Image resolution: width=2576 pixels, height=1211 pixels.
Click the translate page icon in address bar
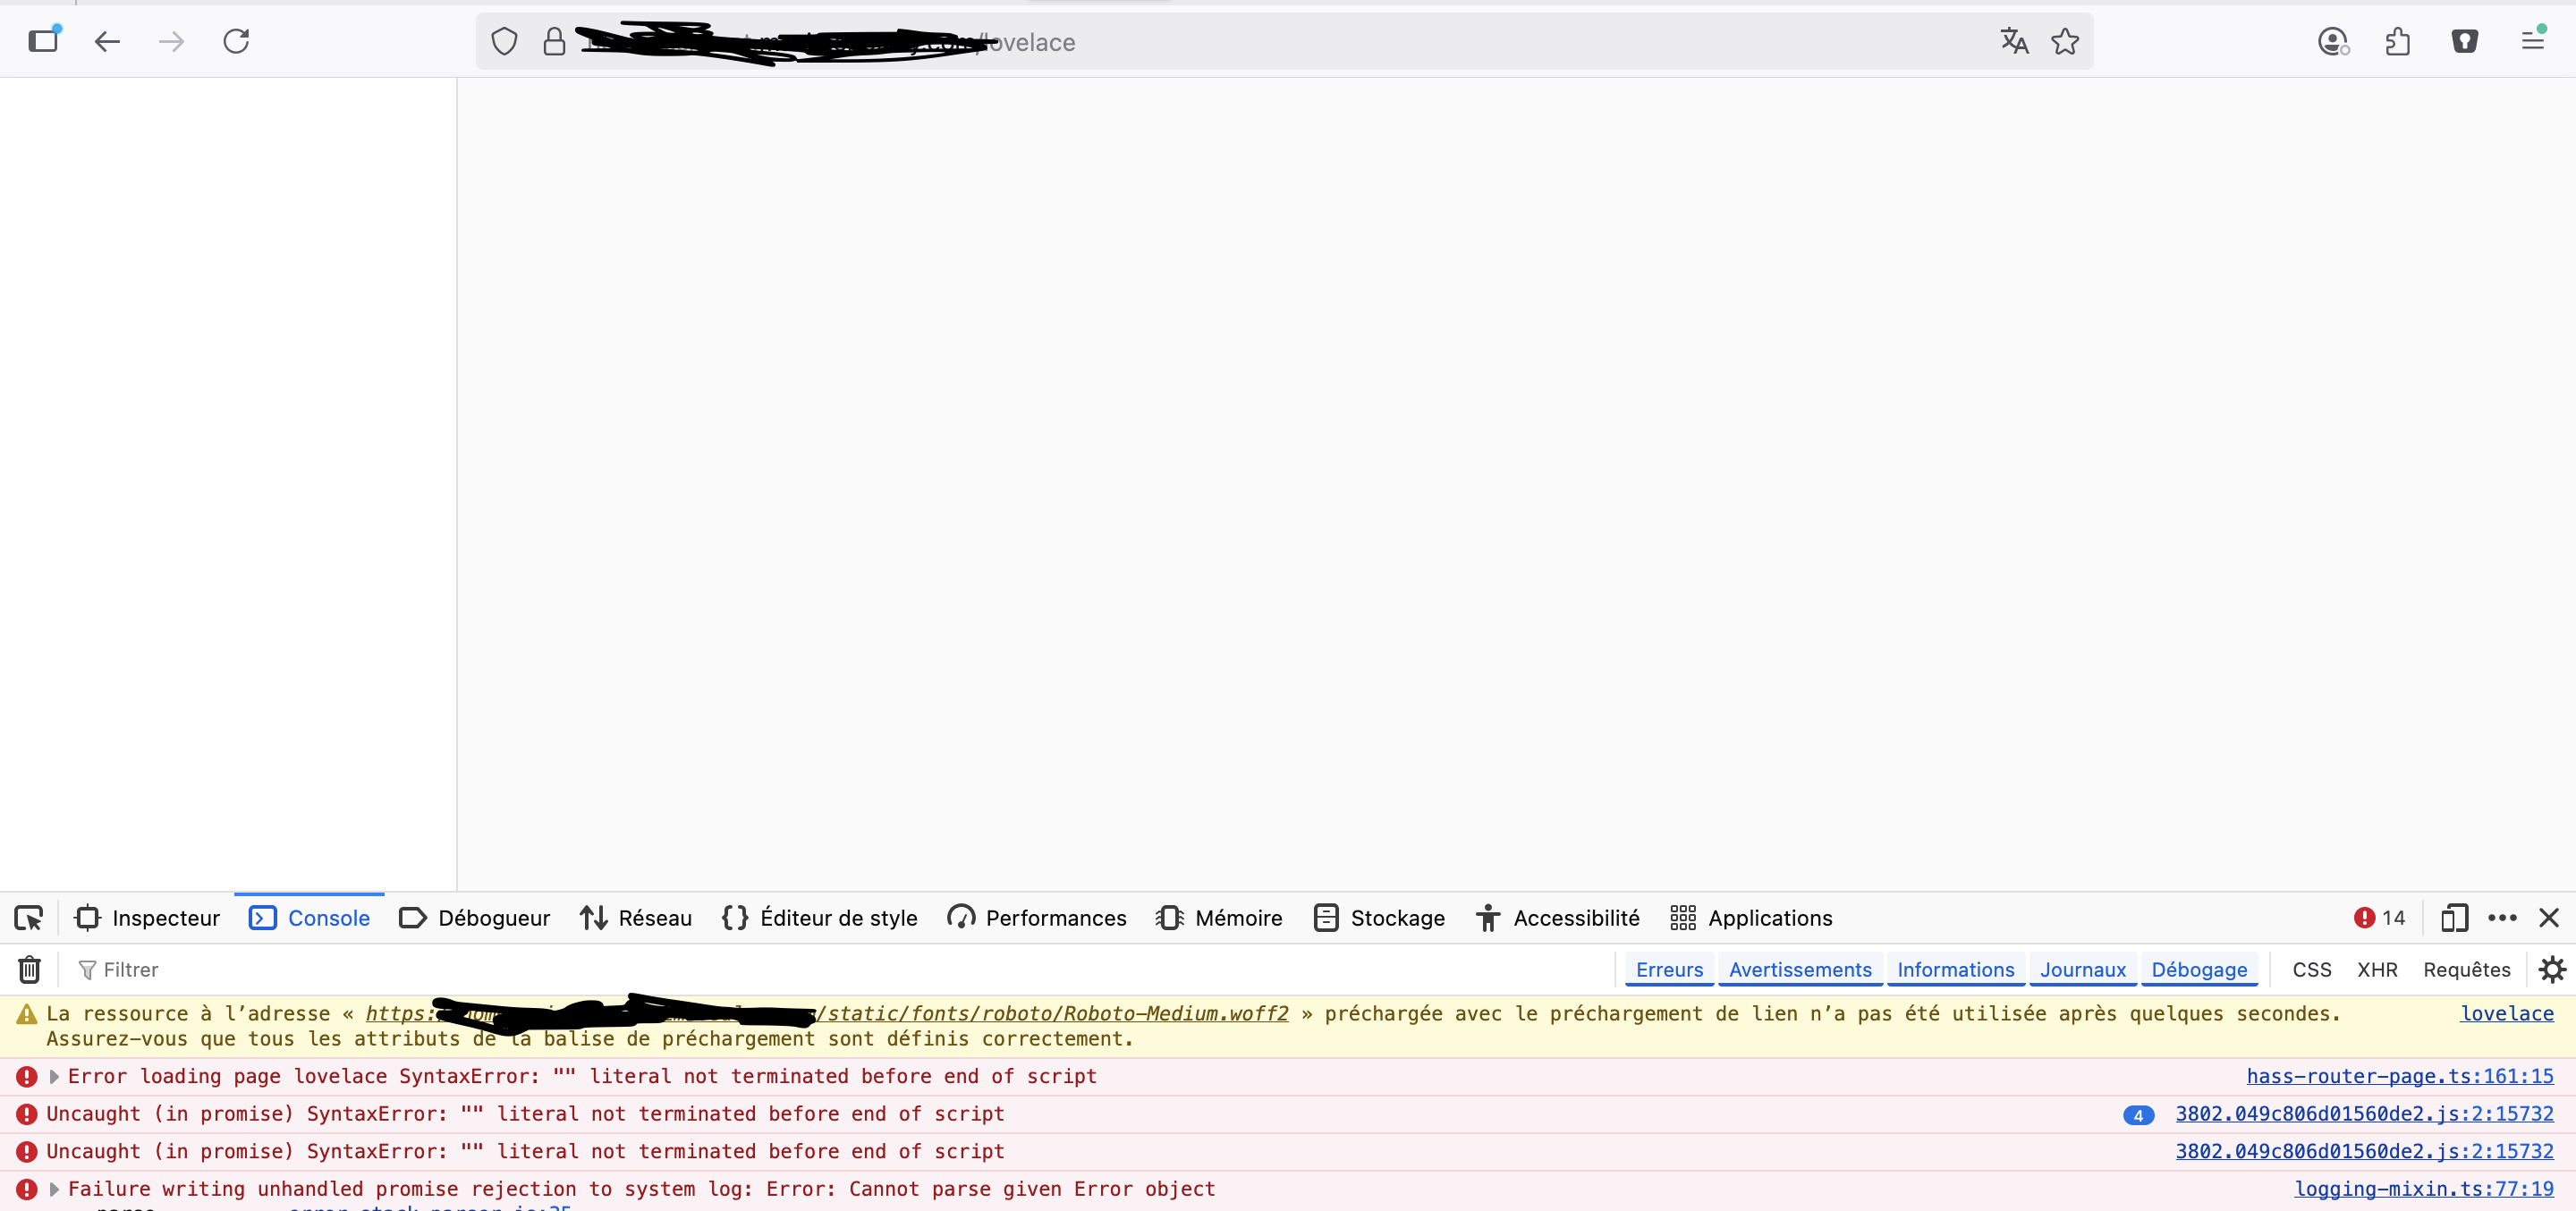(x=2014, y=41)
